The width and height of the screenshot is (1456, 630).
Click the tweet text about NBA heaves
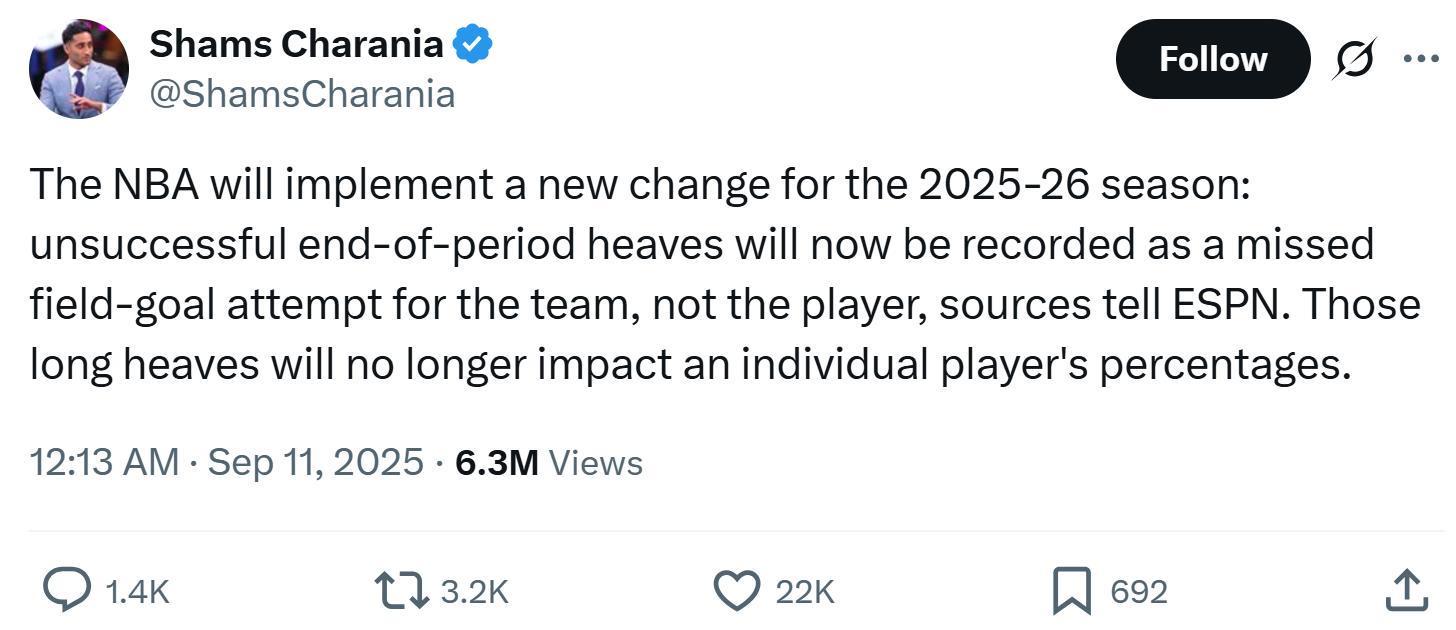coord(700,274)
